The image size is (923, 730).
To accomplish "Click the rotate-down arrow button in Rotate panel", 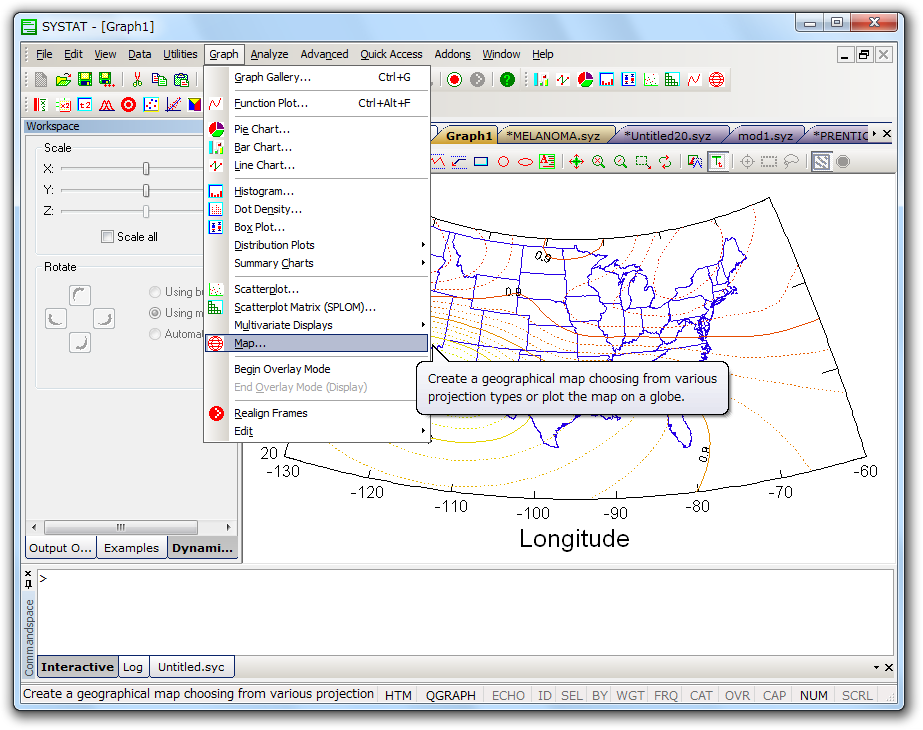I will tap(80, 342).
